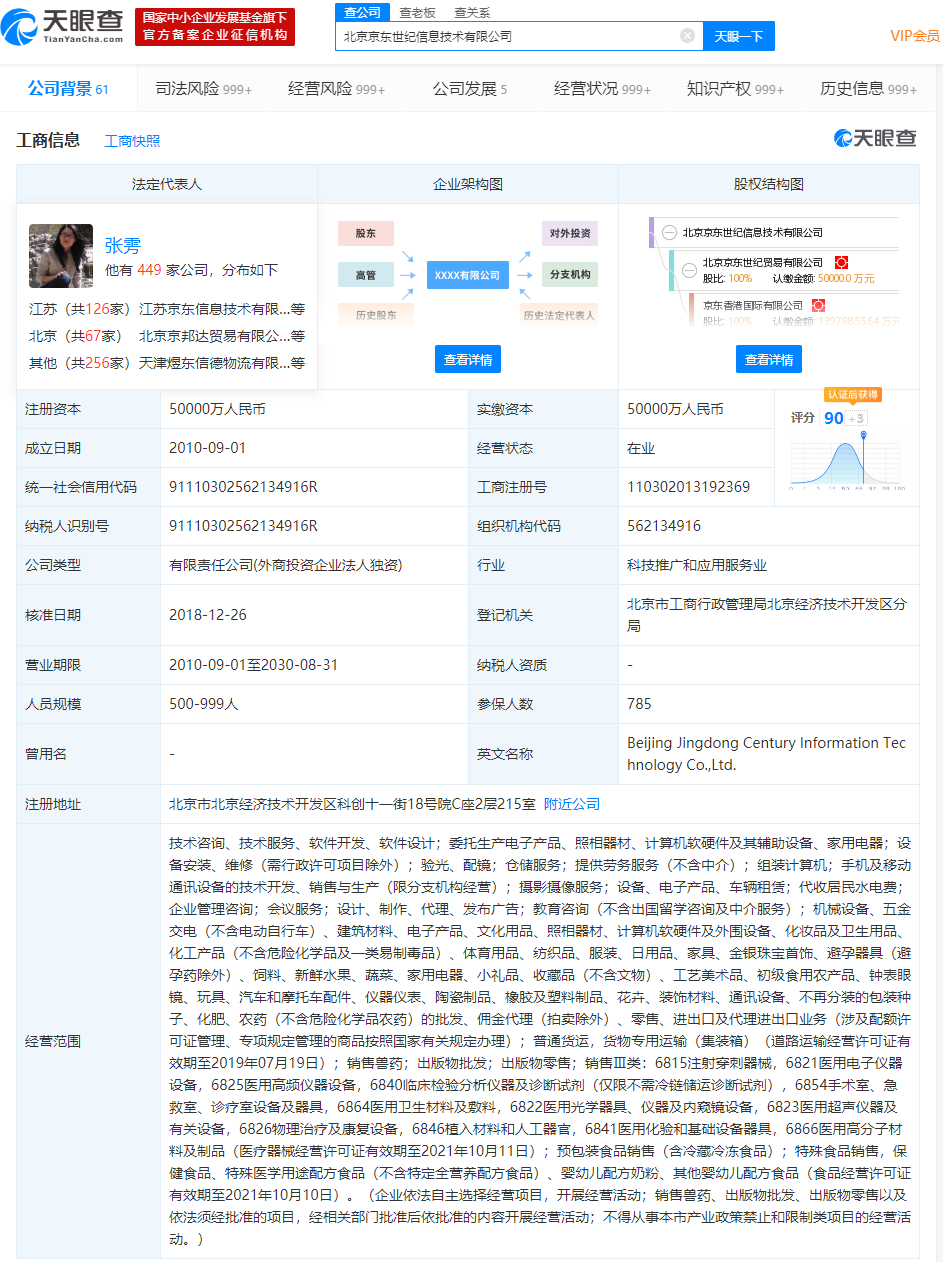Open 江苏京东信息技术有限... company link

click(222, 309)
